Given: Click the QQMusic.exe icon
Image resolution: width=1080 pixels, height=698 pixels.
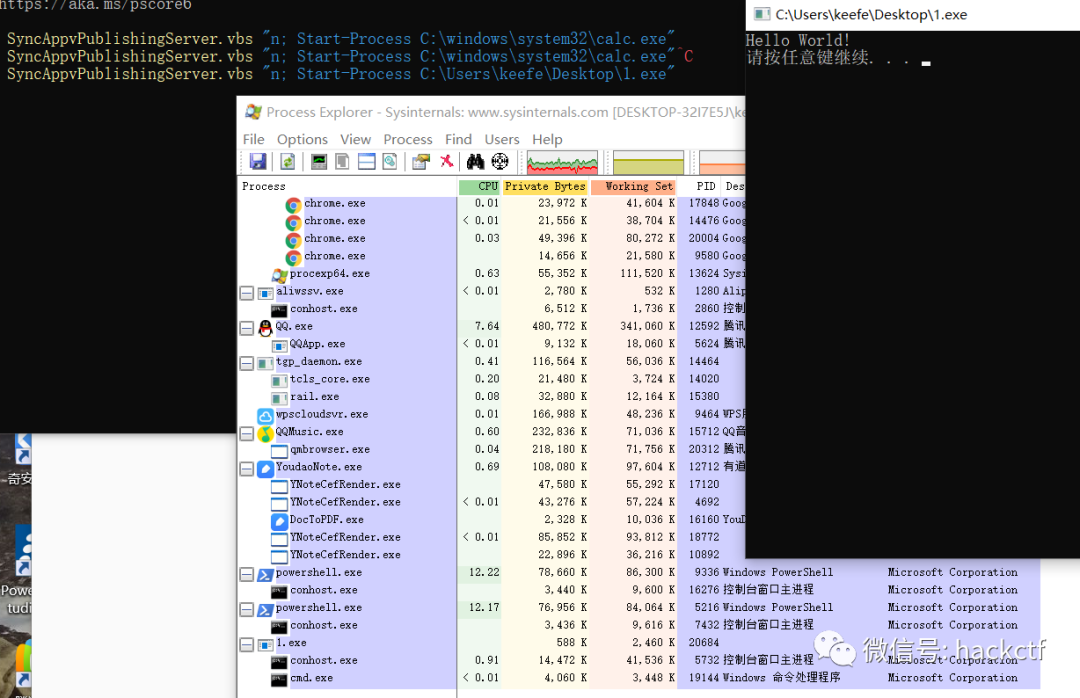Looking at the screenshot, I should [x=265, y=433].
